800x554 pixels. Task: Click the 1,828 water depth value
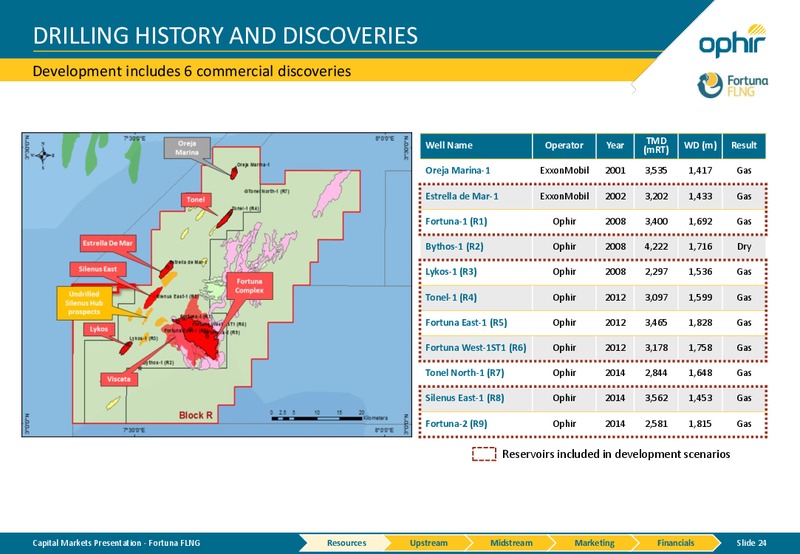coord(700,322)
